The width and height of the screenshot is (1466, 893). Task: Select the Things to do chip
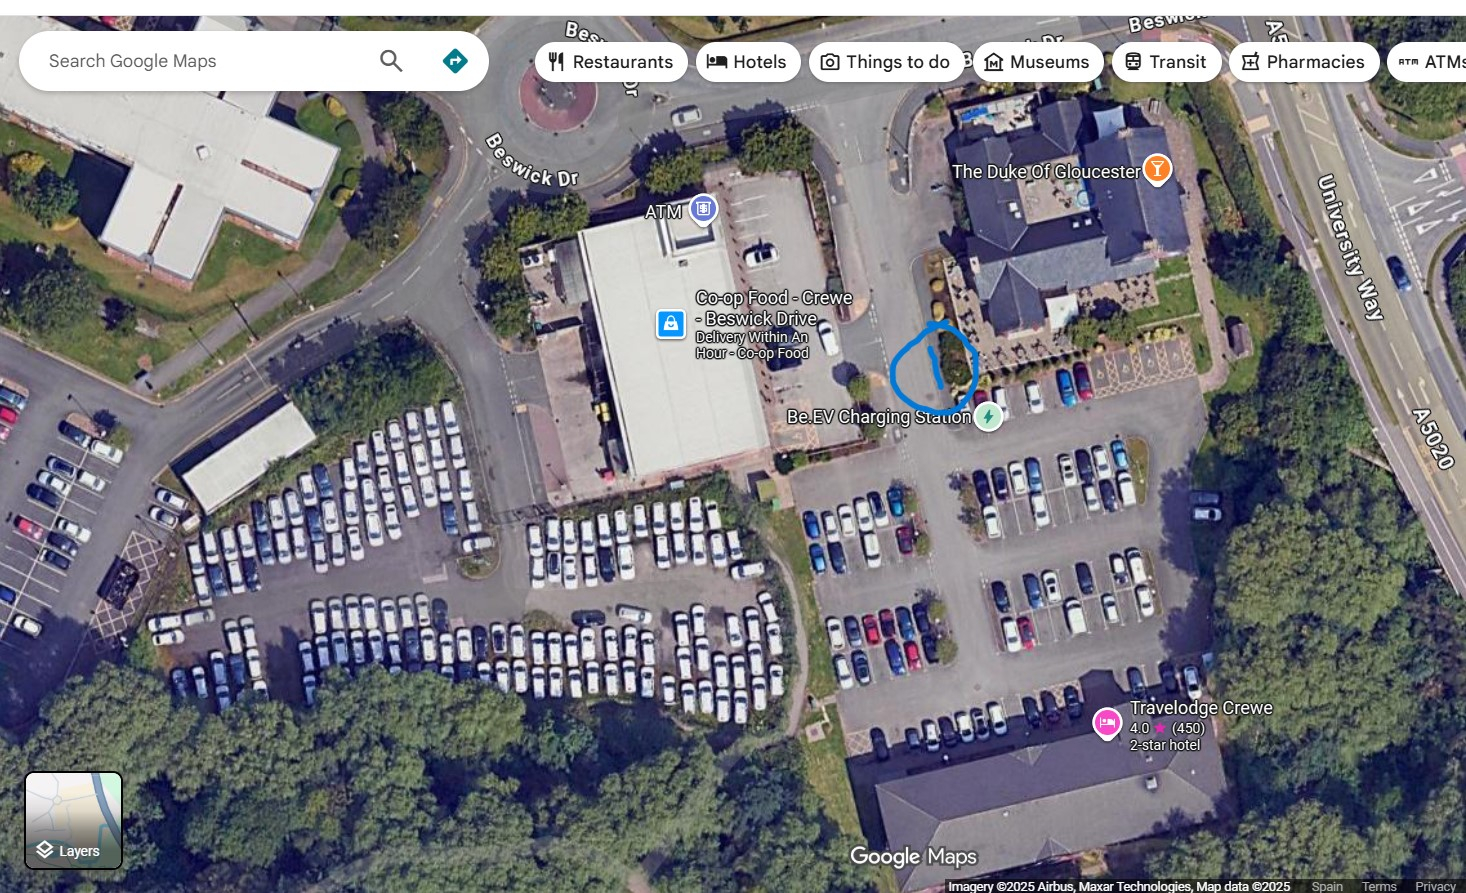[x=886, y=62]
